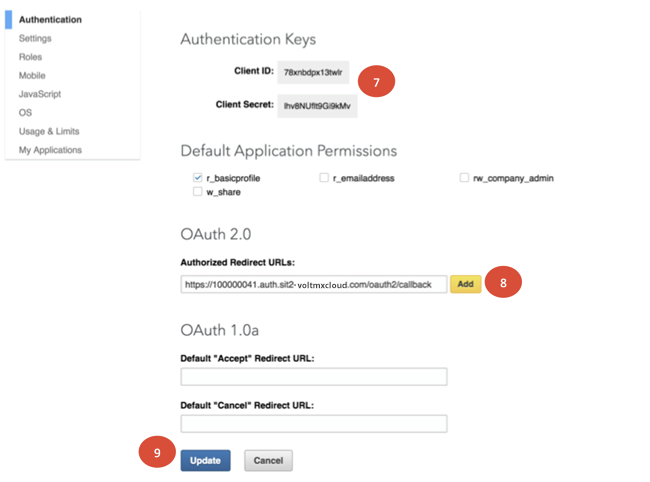Check the rw_company_admin permission
This screenshot has height=482, width=650.
pyautogui.click(x=464, y=178)
